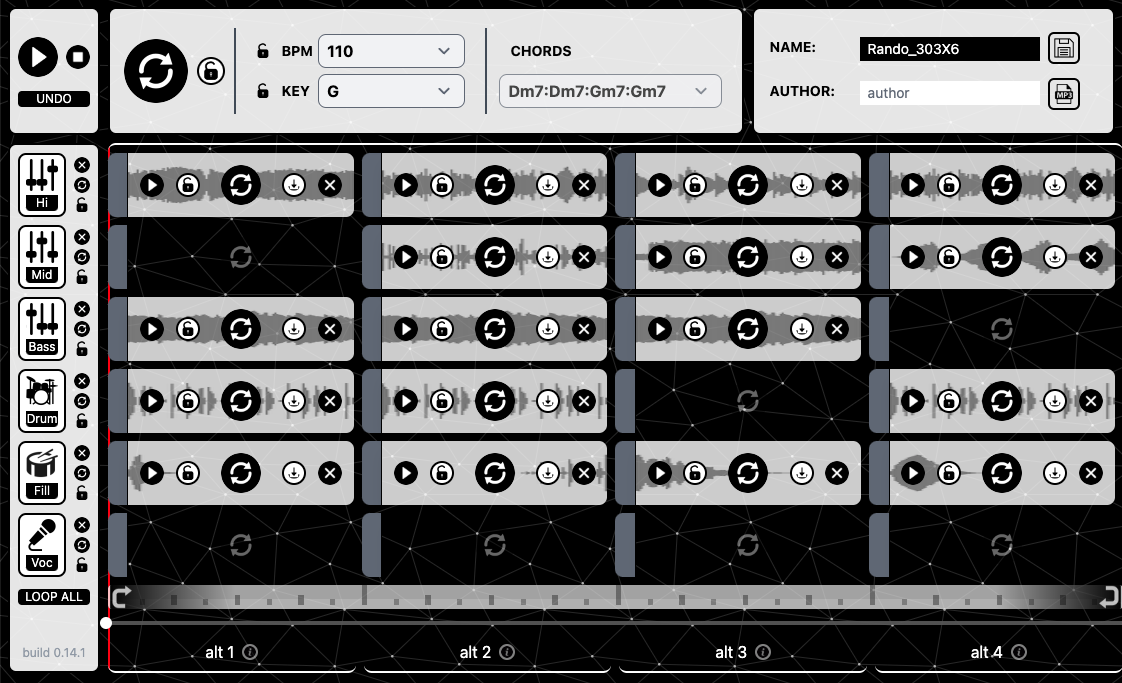Remove the Hi clip in alt 4

click(x=1091, y=185)
